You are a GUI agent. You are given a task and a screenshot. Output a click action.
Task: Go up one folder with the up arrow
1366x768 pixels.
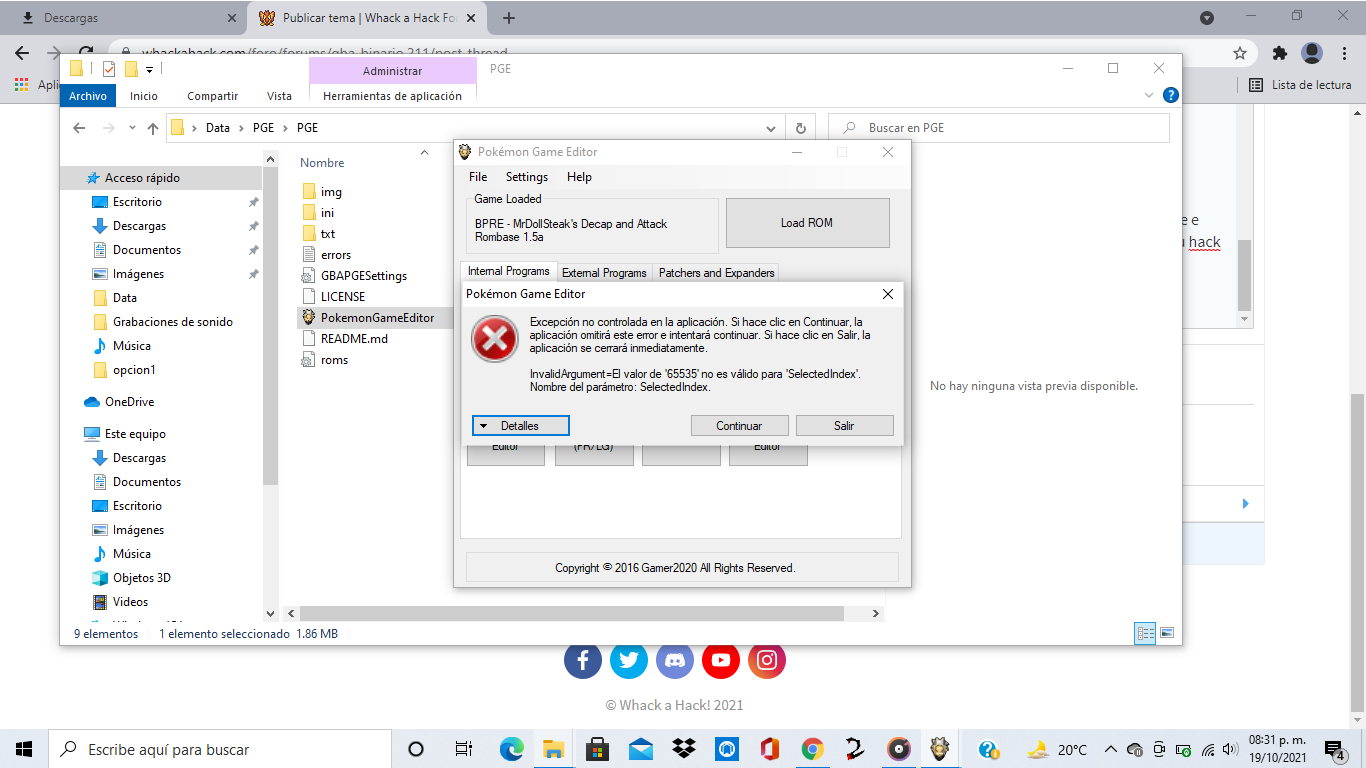click(x=153, y=128)
